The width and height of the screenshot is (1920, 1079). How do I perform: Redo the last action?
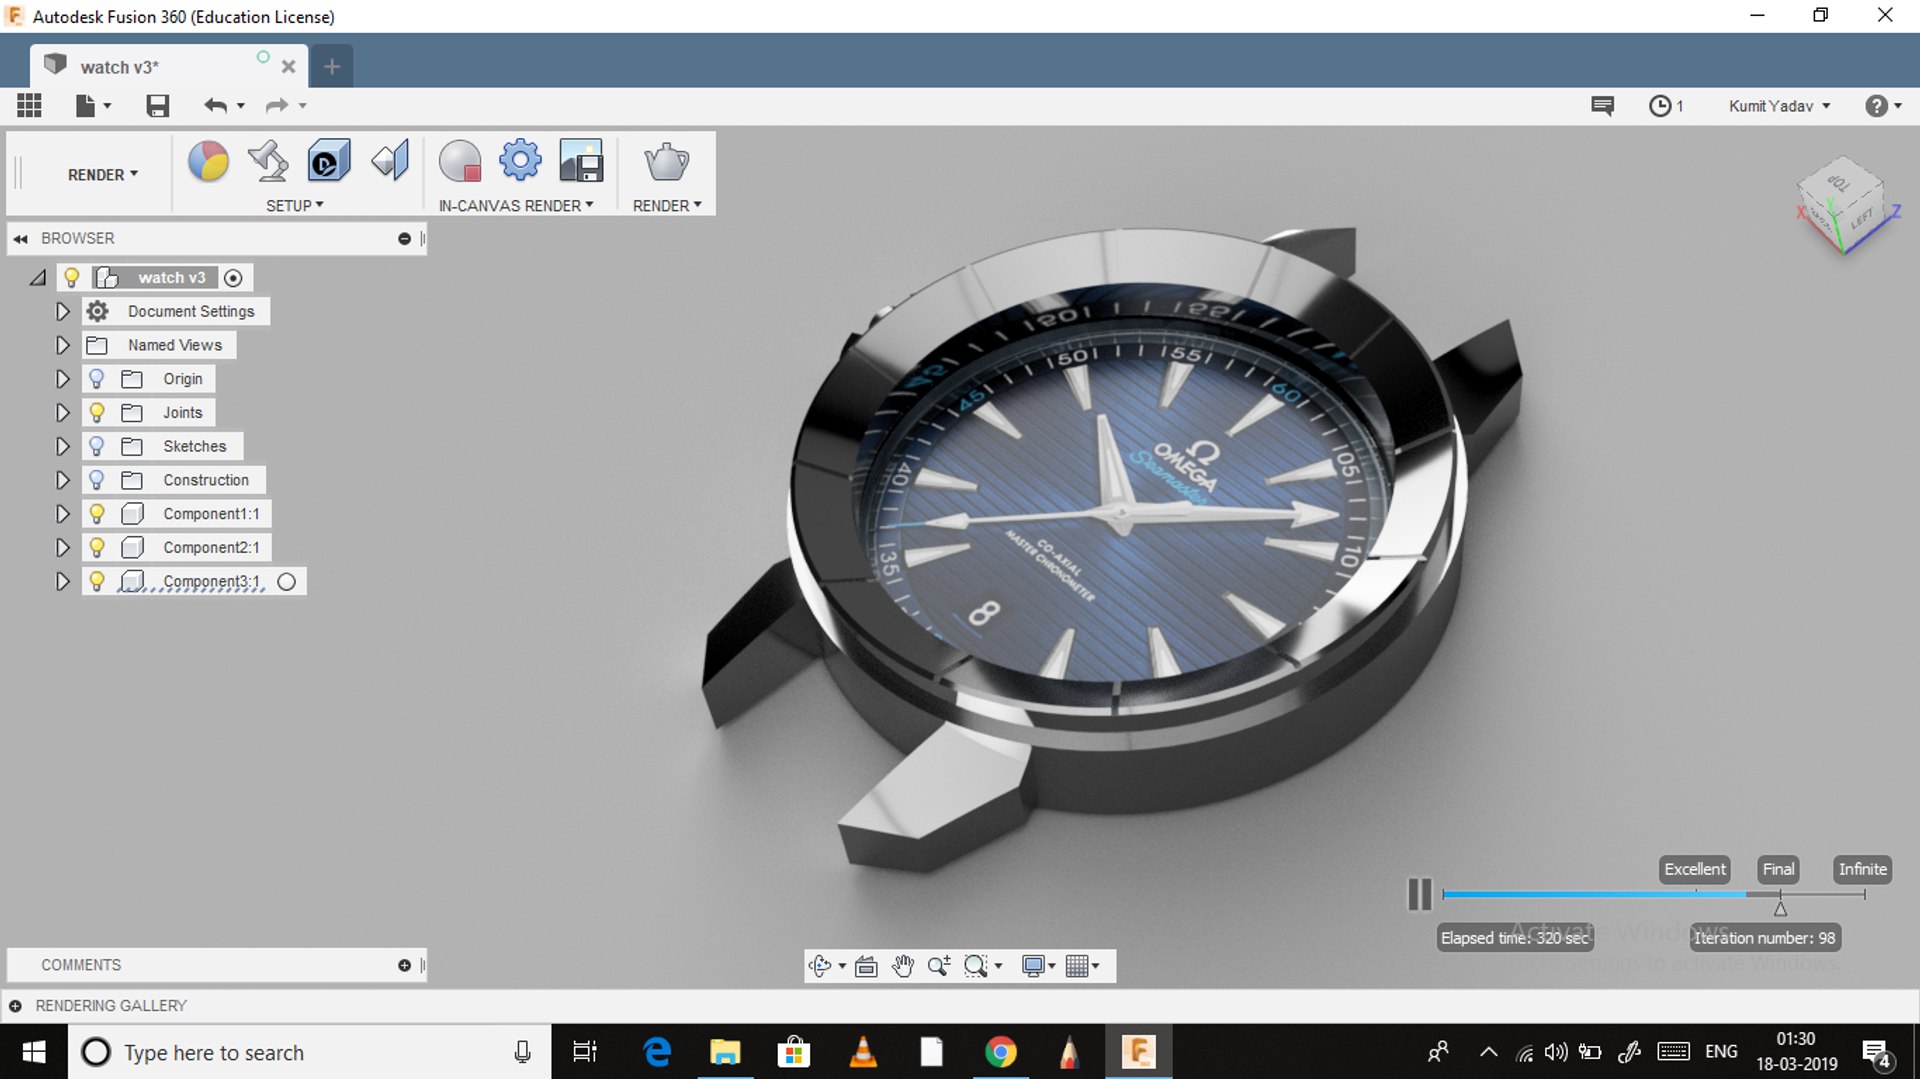[277, 105]
